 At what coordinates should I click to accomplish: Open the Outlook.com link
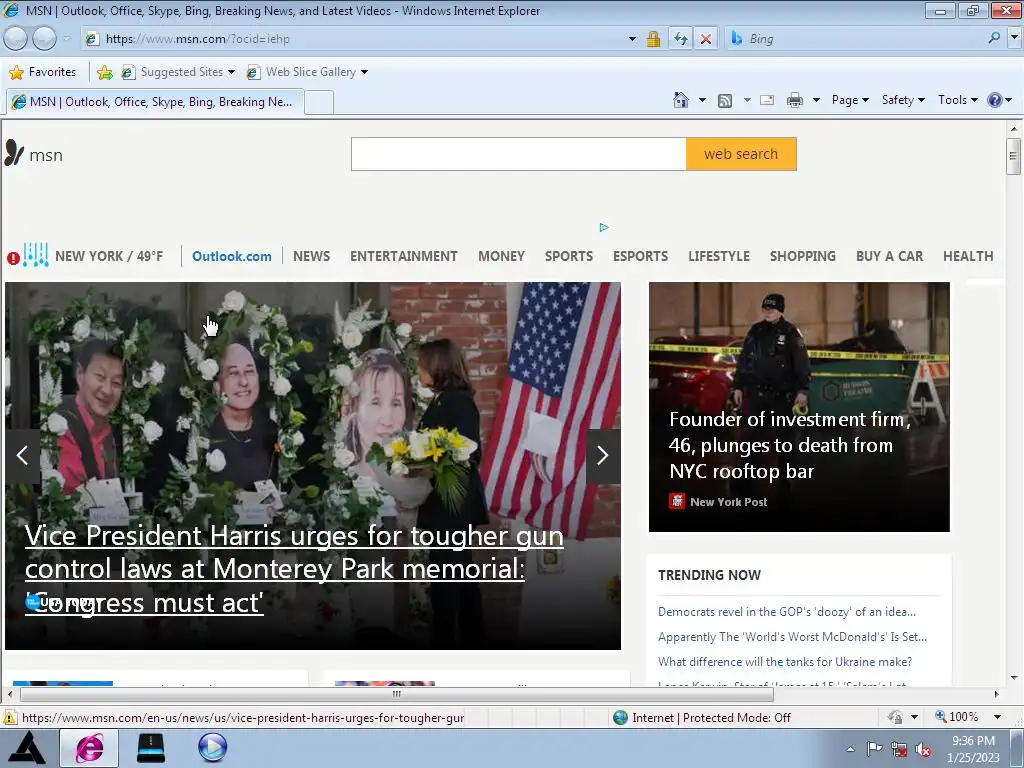pyautogui.click(x=232, y=256)
